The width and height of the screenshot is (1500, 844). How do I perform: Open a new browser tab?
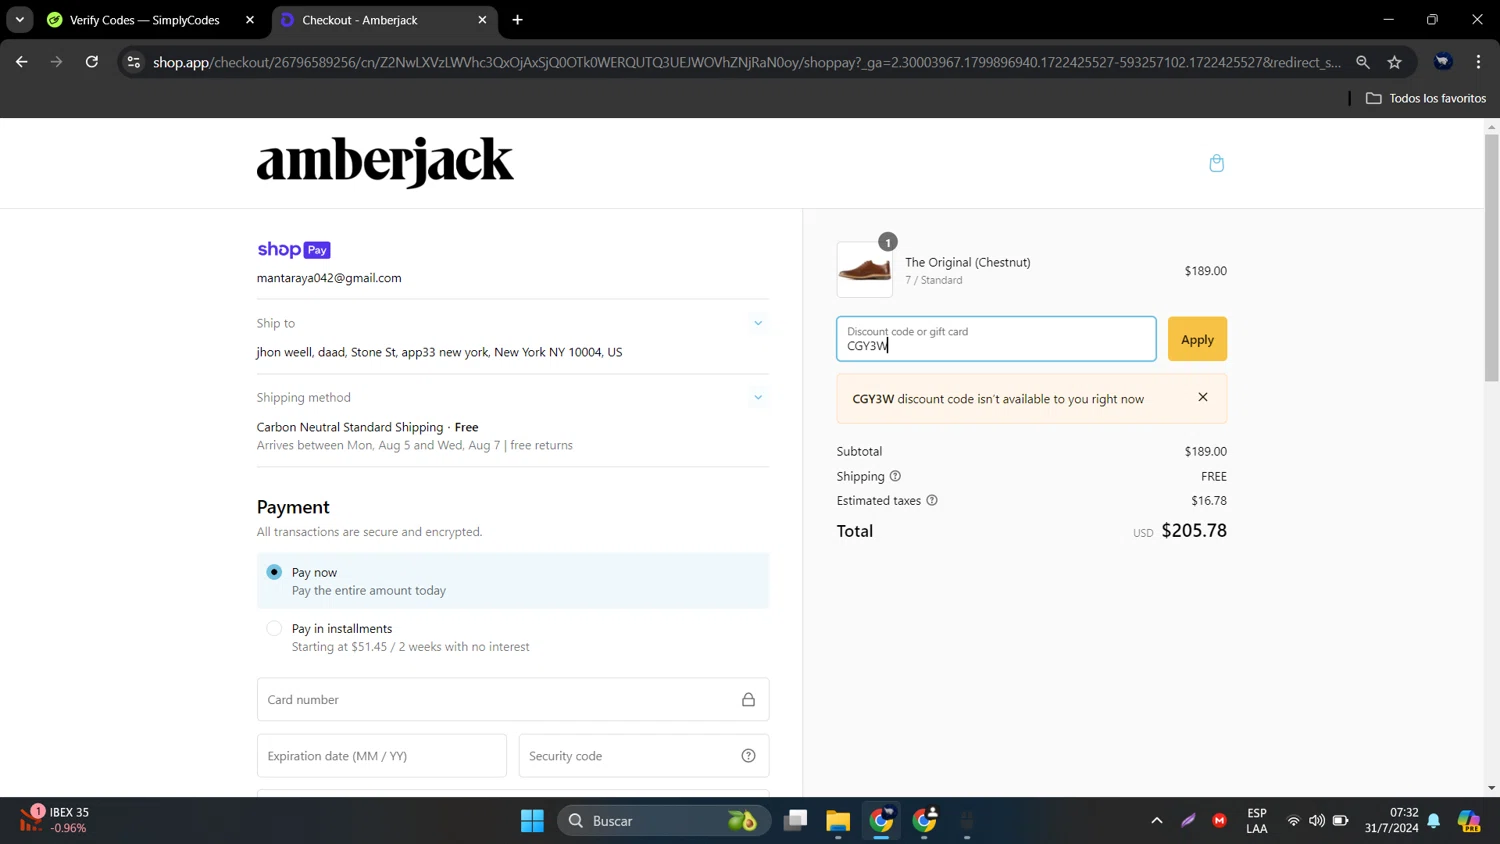517,20
